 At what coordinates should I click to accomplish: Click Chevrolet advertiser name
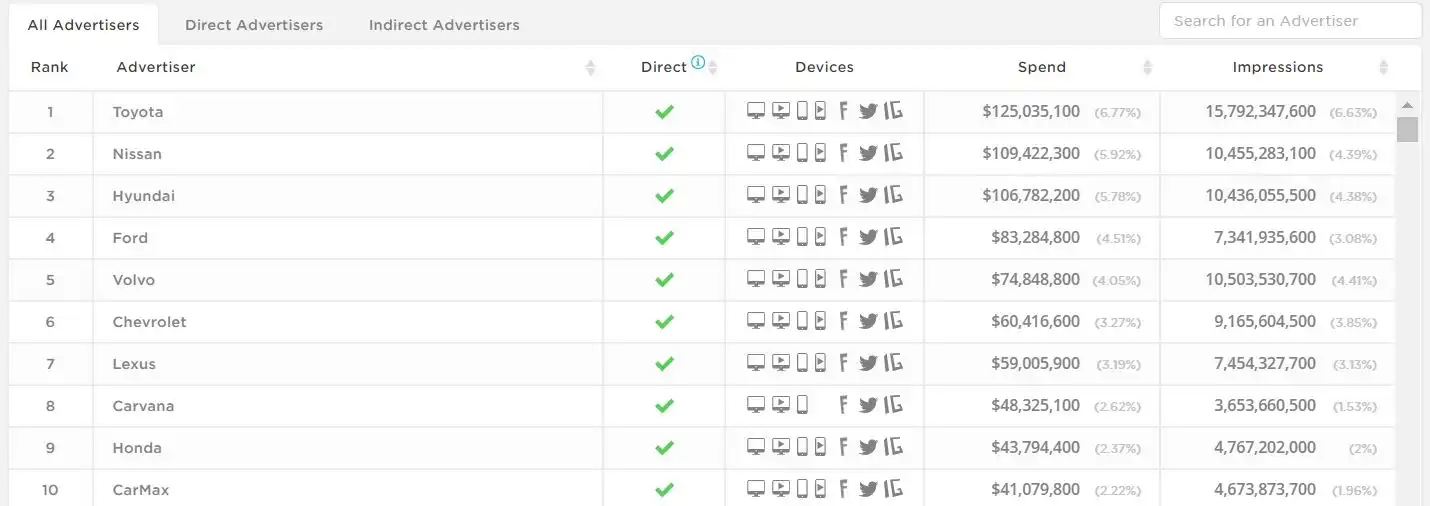150,322
